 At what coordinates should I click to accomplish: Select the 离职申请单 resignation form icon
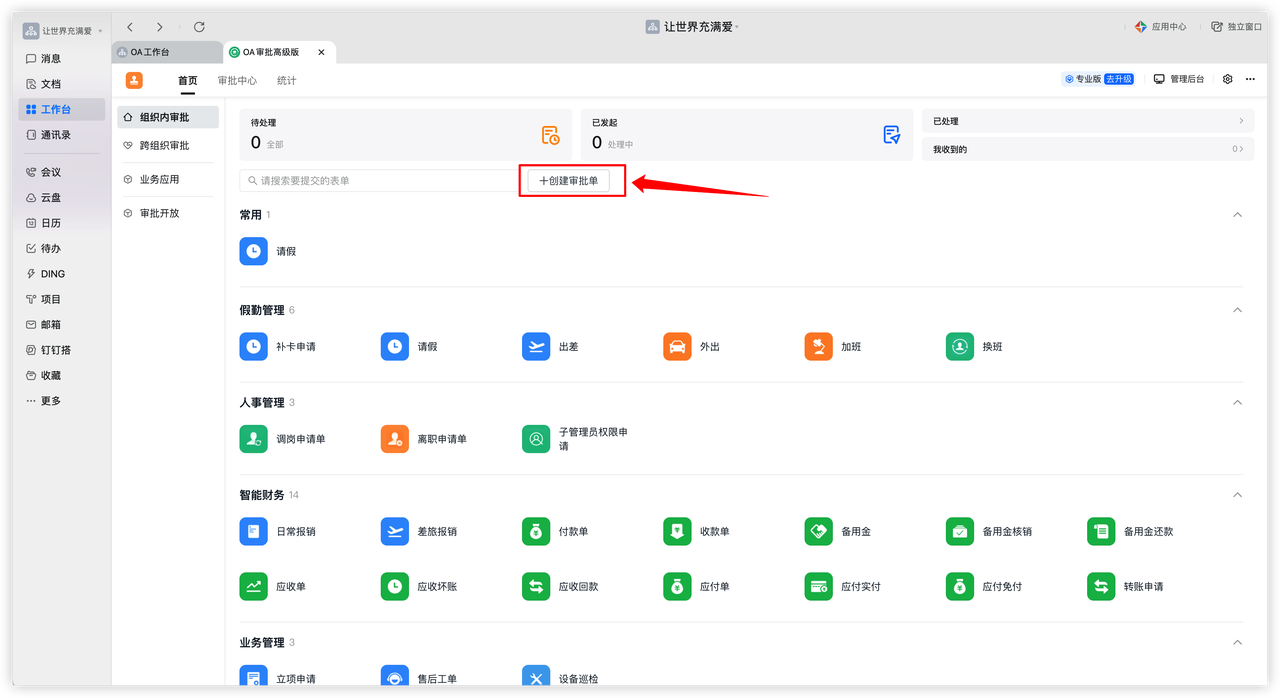(x=394, y=438)
